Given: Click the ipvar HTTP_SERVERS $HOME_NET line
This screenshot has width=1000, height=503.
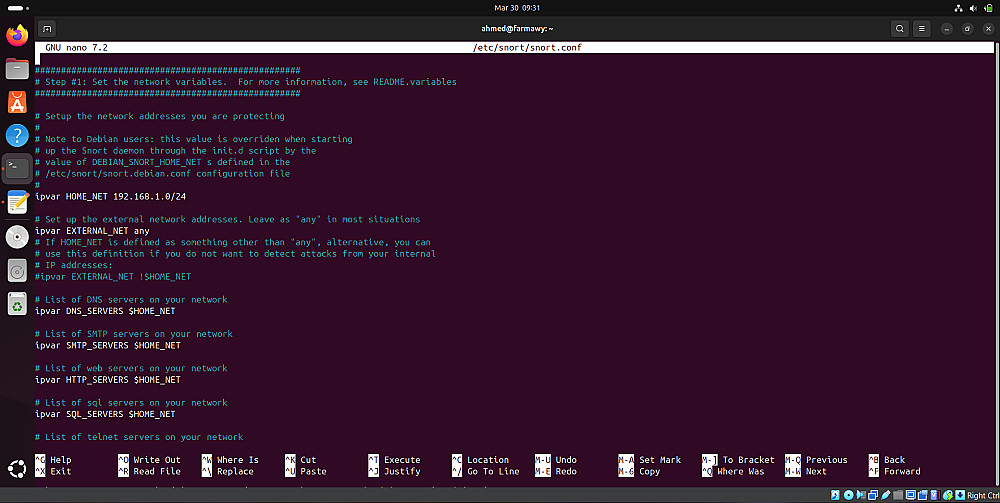Looking at the screenshot, I should click(x=108, y=380).
